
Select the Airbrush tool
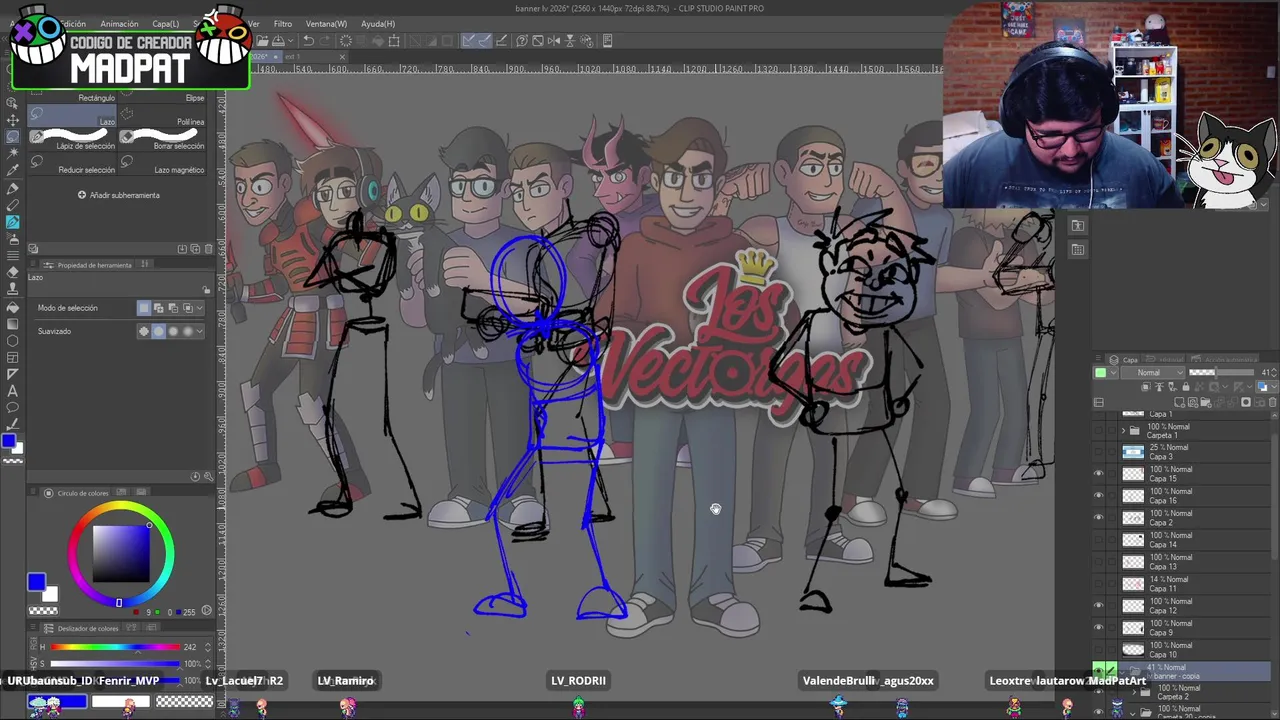click(13, 239)
